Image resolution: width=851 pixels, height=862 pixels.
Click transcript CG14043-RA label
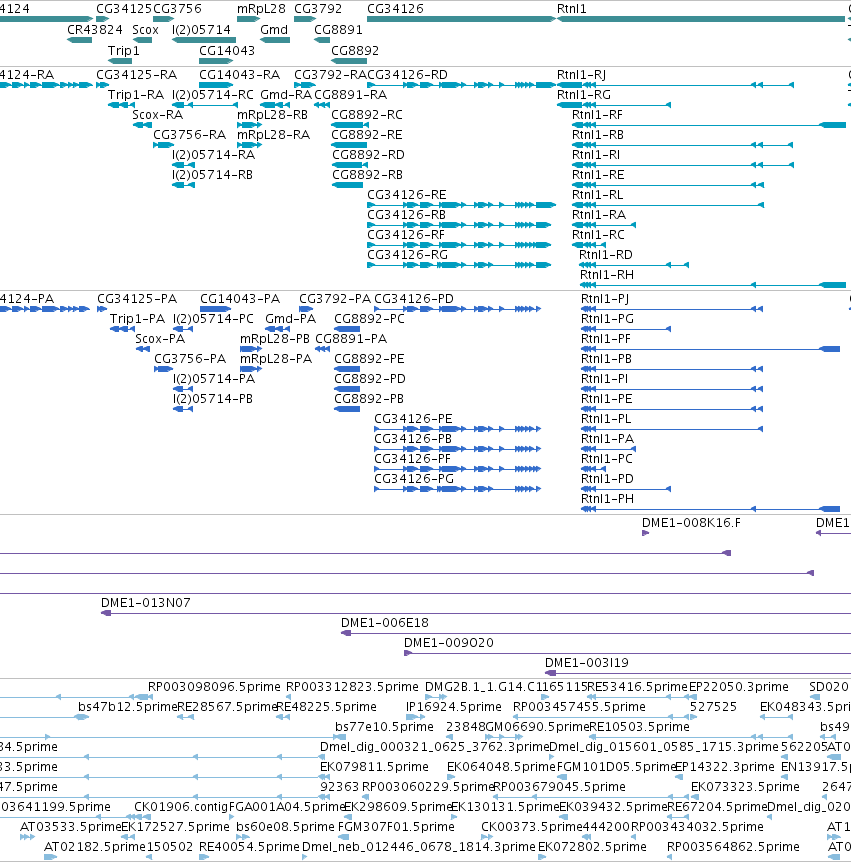[239, 75]
